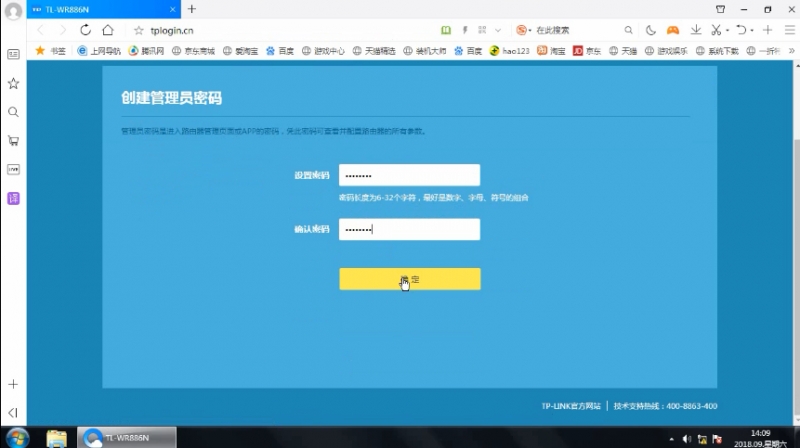The height and width of the screenshot is (448, 800).
Task: Open the 腾讯网 bookmark
Action: 146,51
